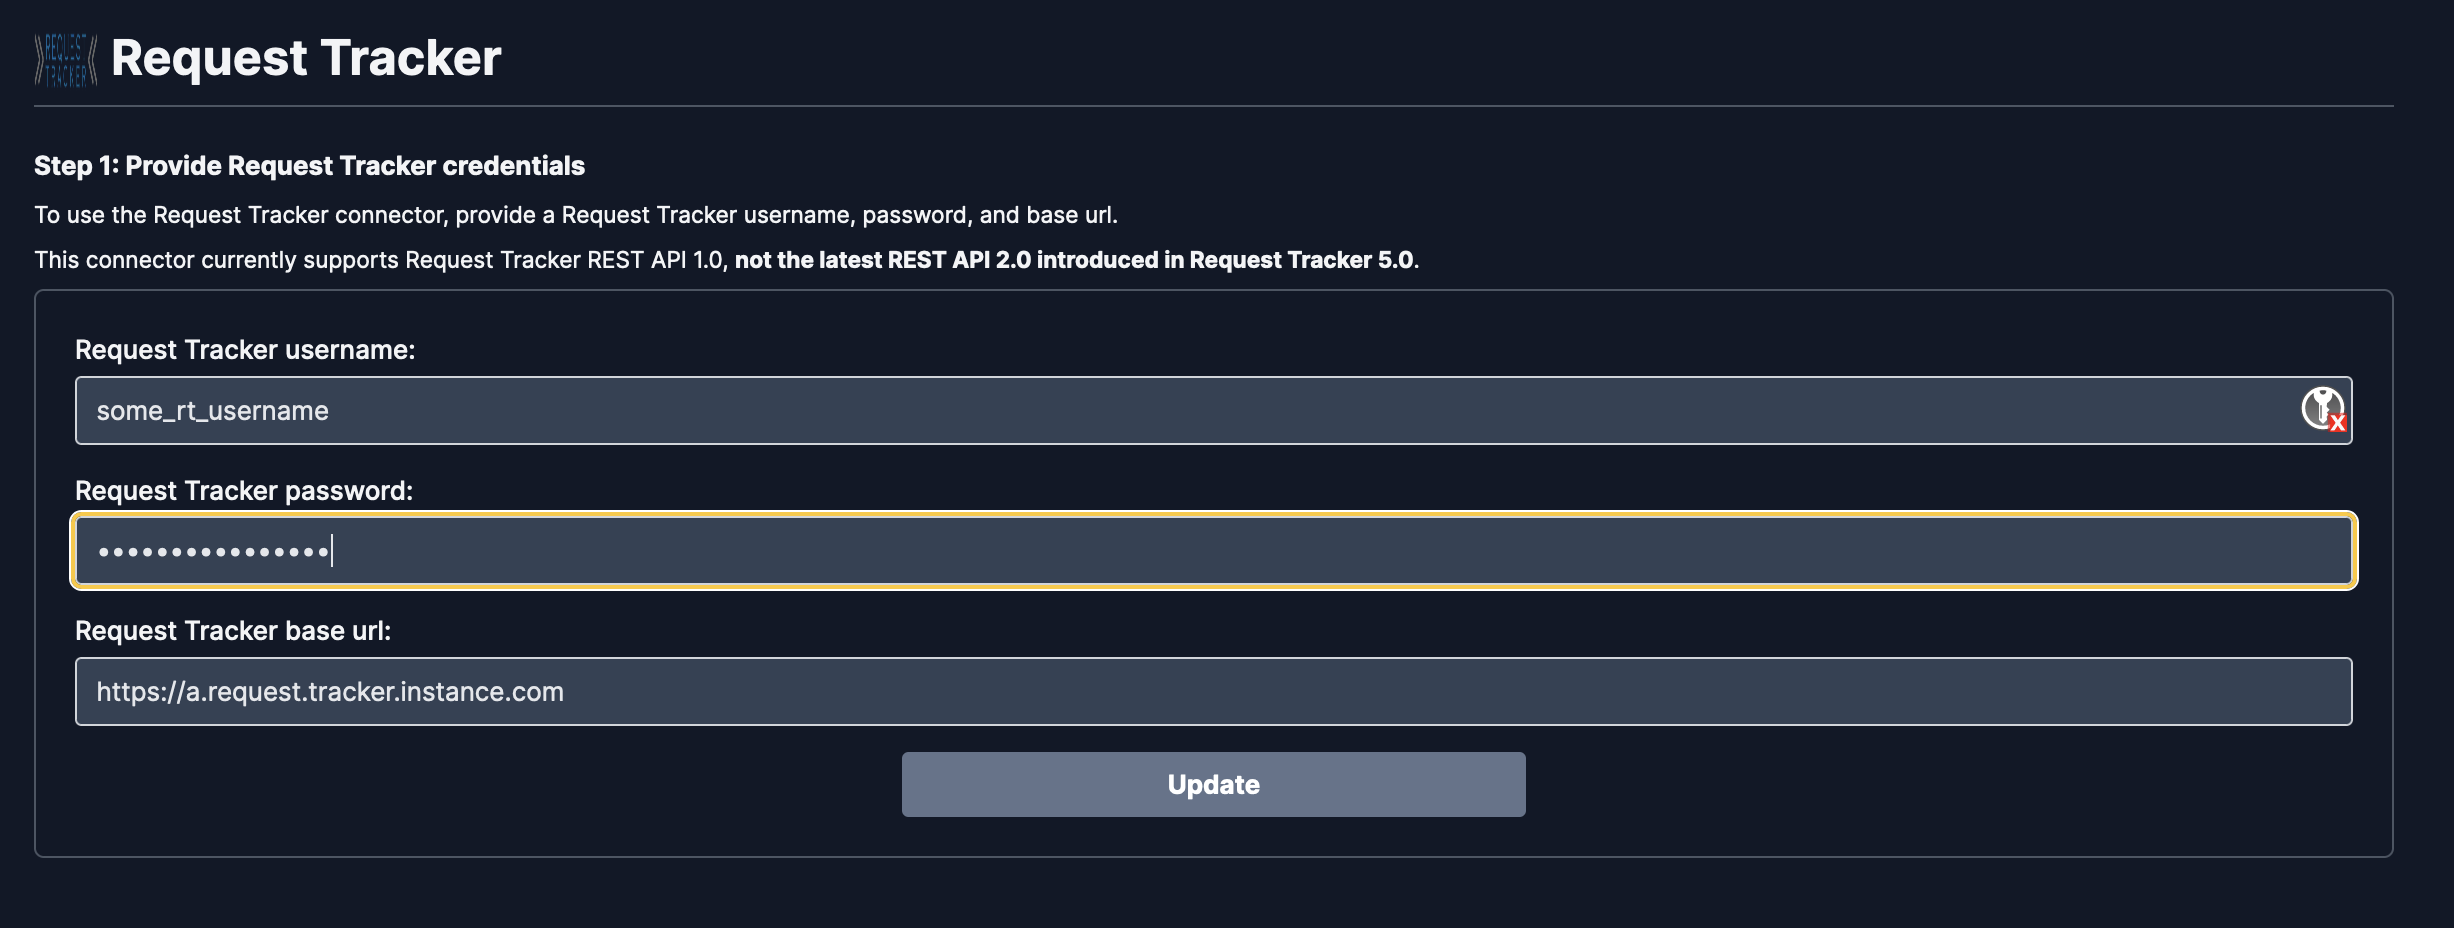Click the Update button
The width and height of the screenshot is (2454, 928).
click(x=1213, y=784)
